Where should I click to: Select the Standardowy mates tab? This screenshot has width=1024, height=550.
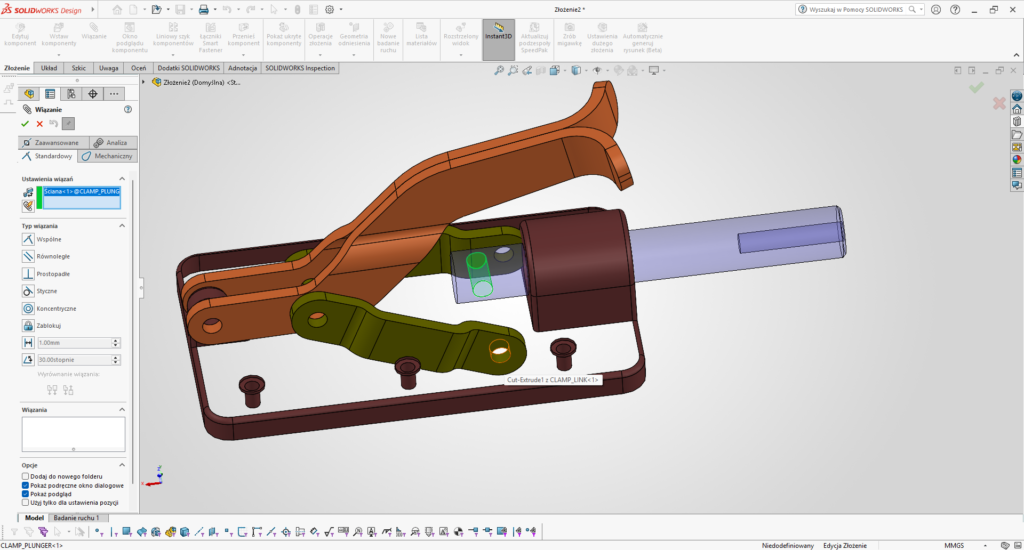tap(48, 156)
